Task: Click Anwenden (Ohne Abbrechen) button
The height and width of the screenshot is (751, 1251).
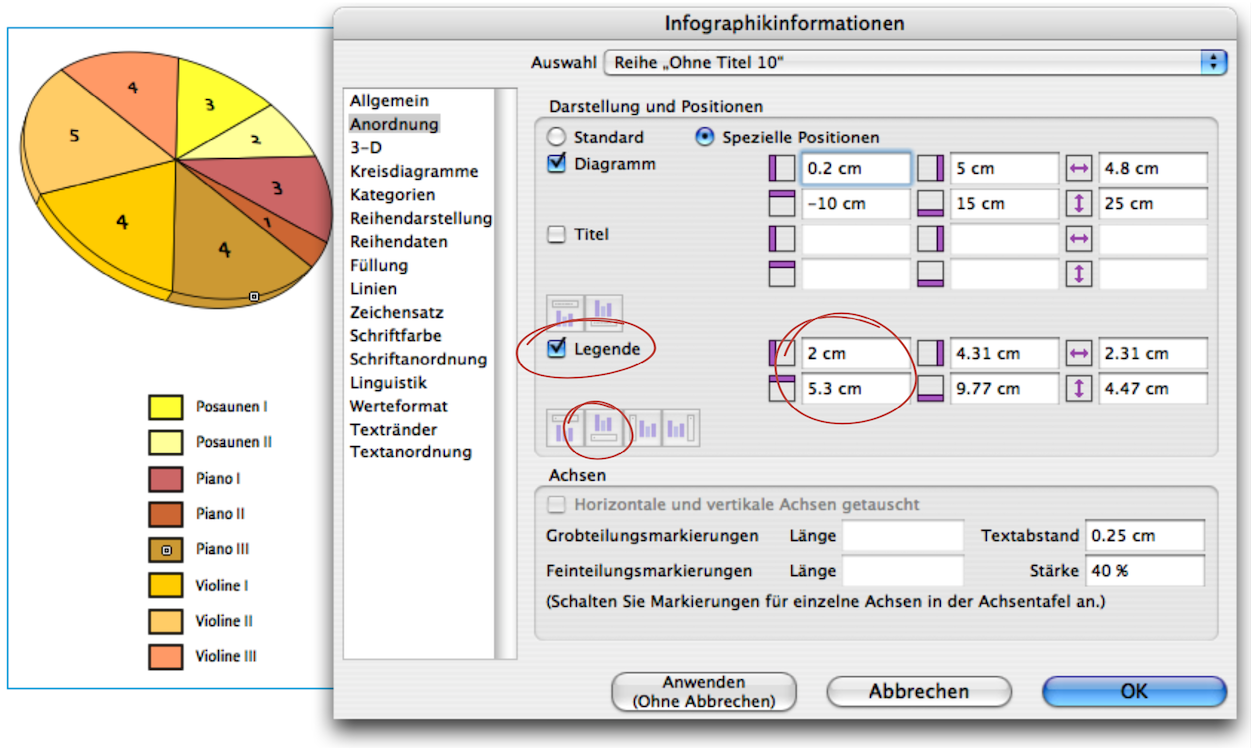Action: click(703, 692)
